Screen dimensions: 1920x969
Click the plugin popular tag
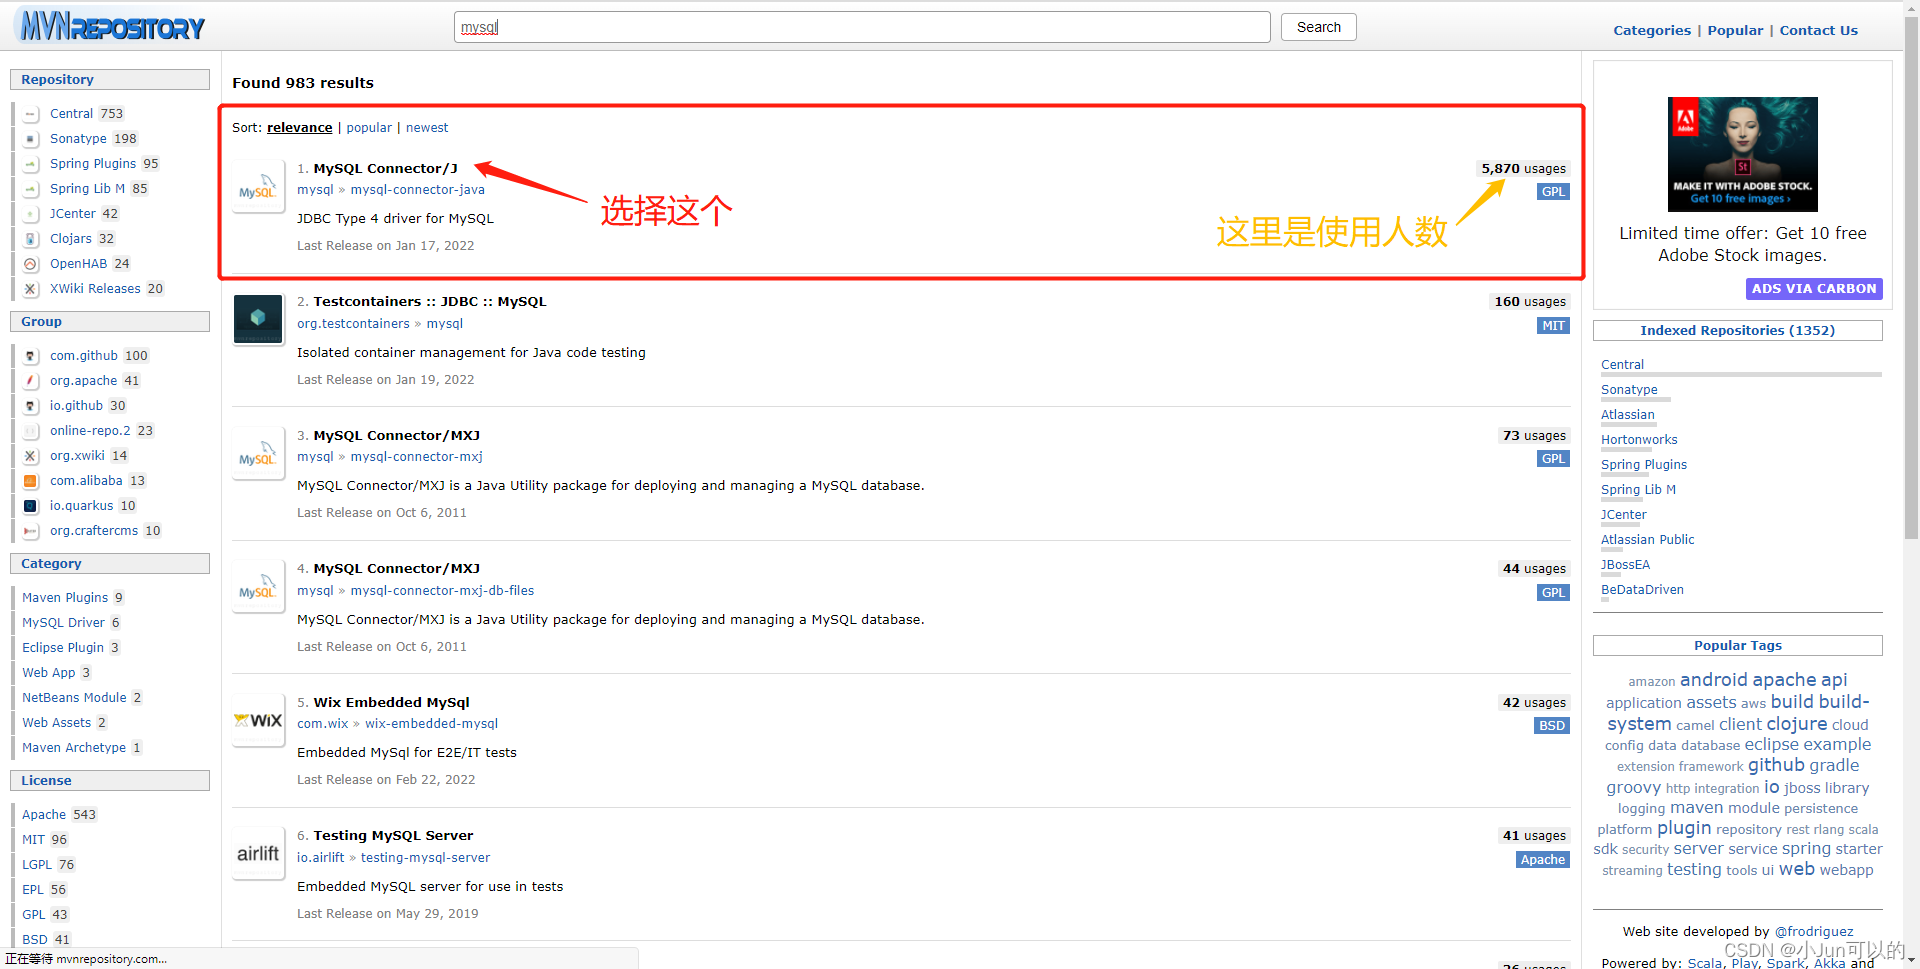(x=1684, y=828)
